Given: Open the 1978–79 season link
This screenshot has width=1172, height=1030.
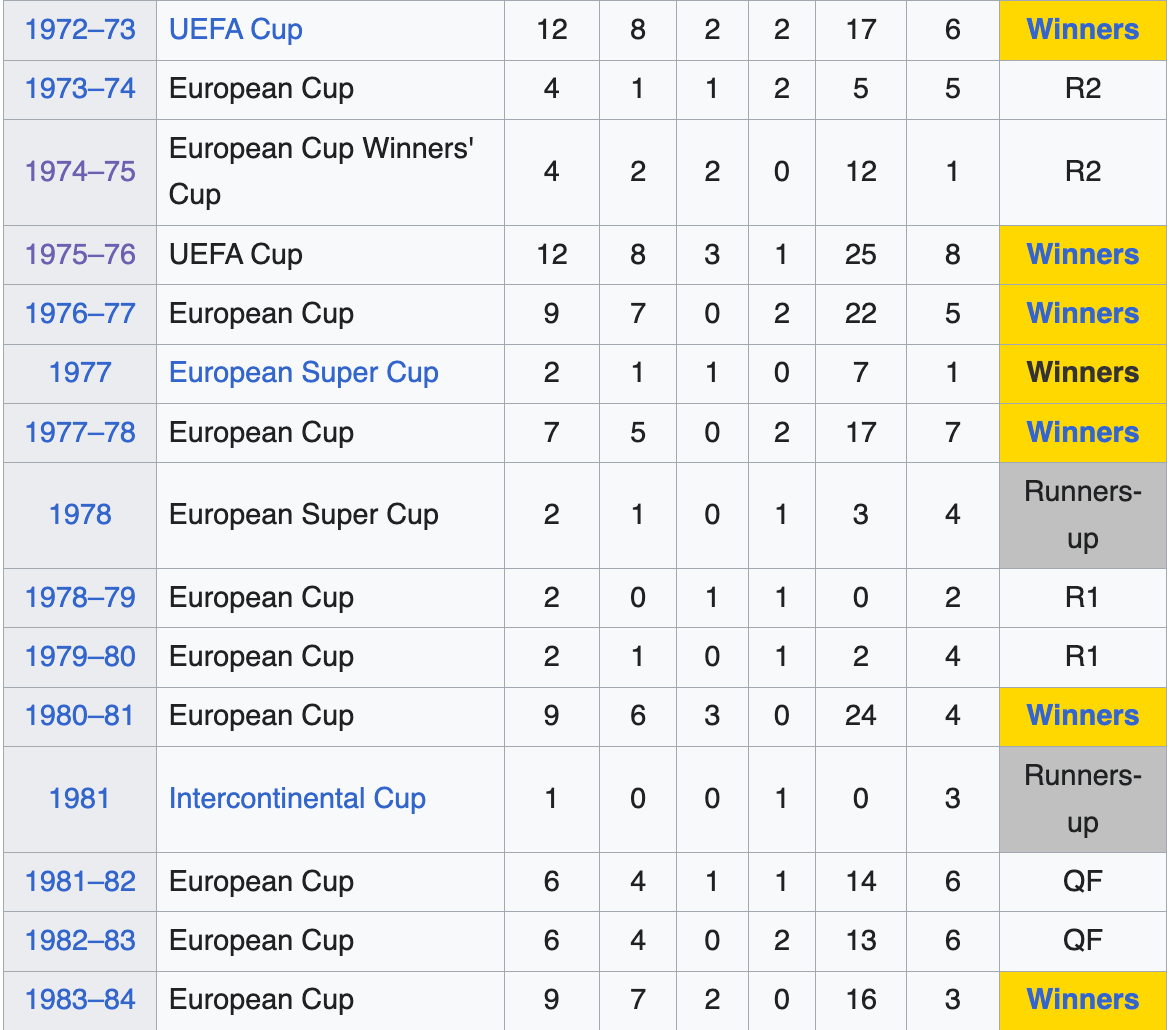Looking at the screenshot, I should click(80, 598).
